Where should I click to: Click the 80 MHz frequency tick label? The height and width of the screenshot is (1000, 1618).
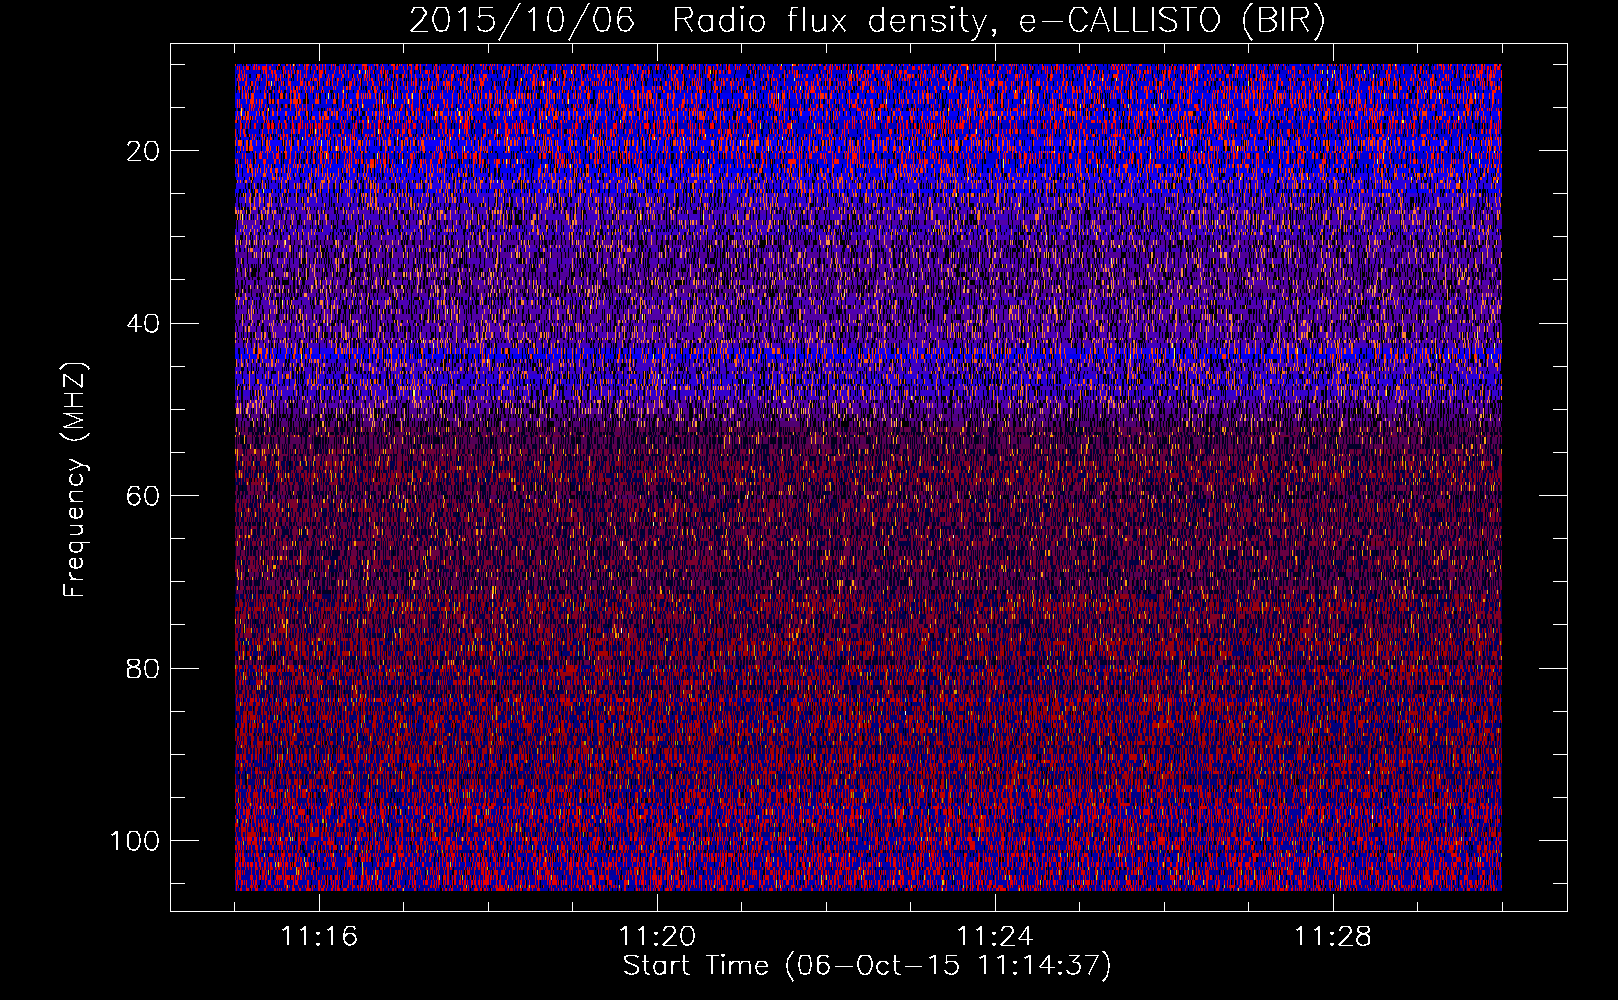point(144,668)
